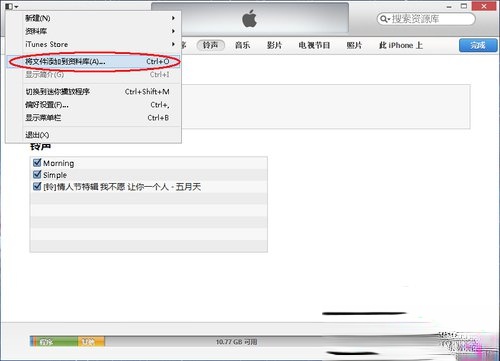Expand the iTunes Store submenu
The height and width of the screenshot is (361, 500).
(x=94, y=44)
